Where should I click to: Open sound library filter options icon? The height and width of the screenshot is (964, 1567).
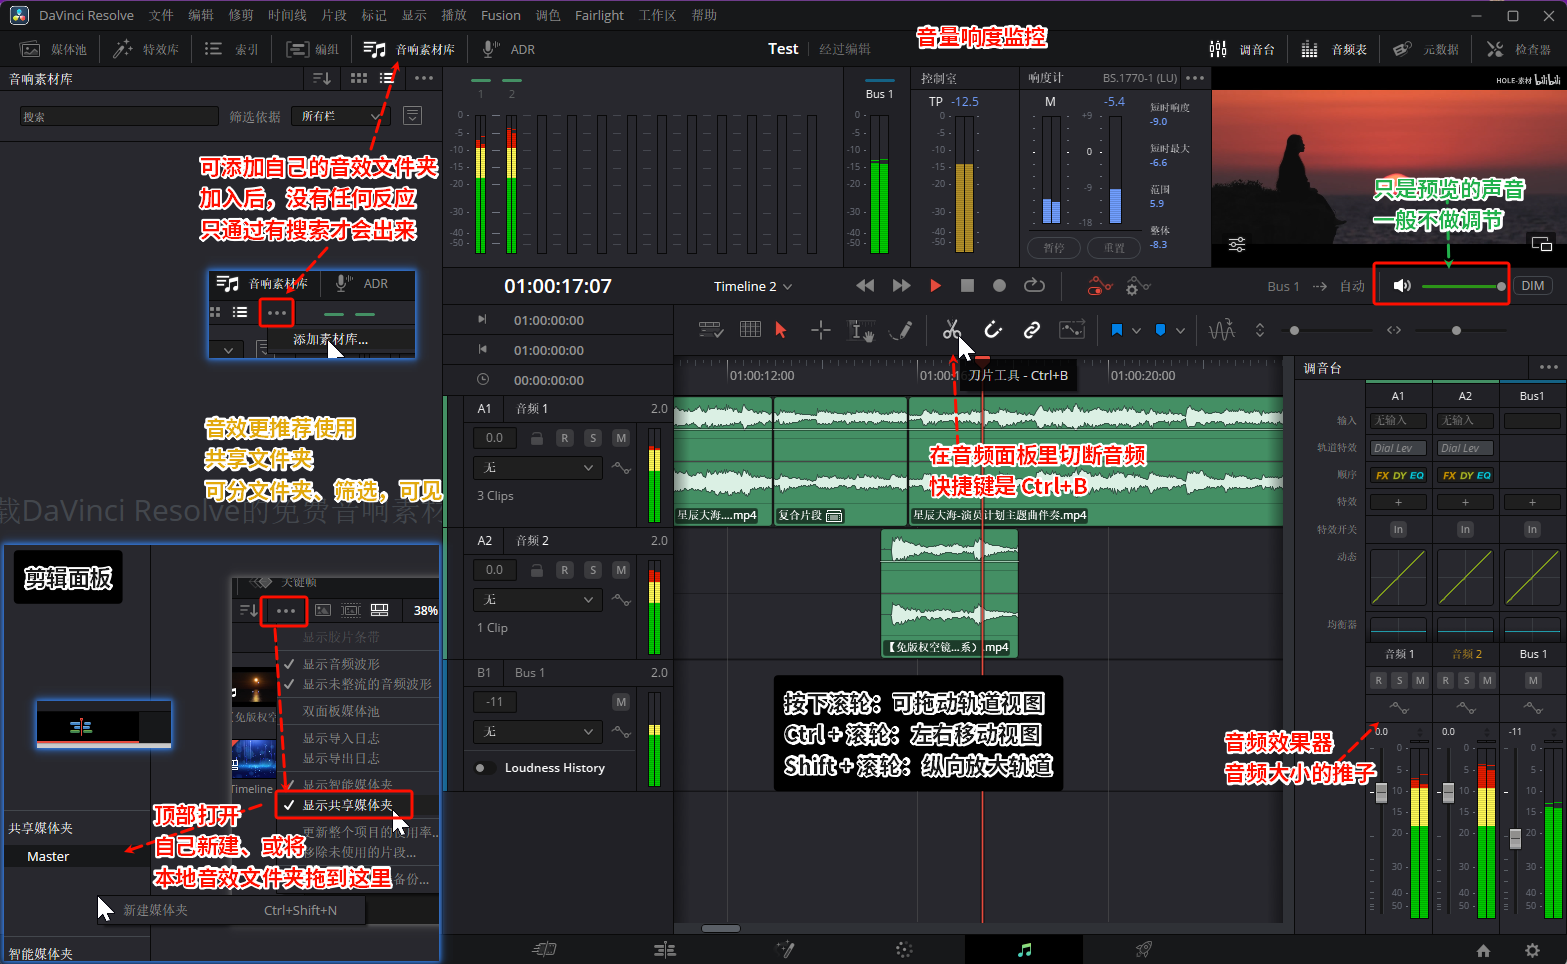[412, 116]
